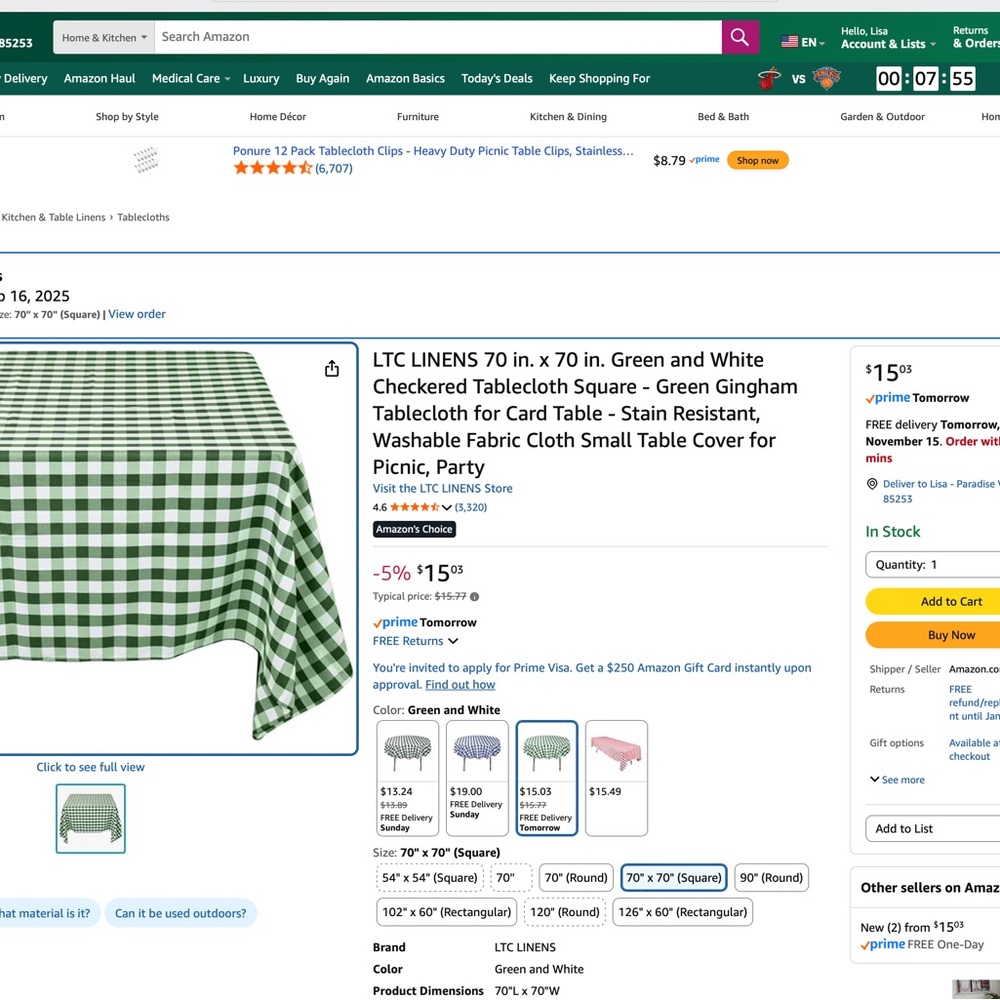
Task: Select the 90" (Round) size option
Action: tap(771, 877)
